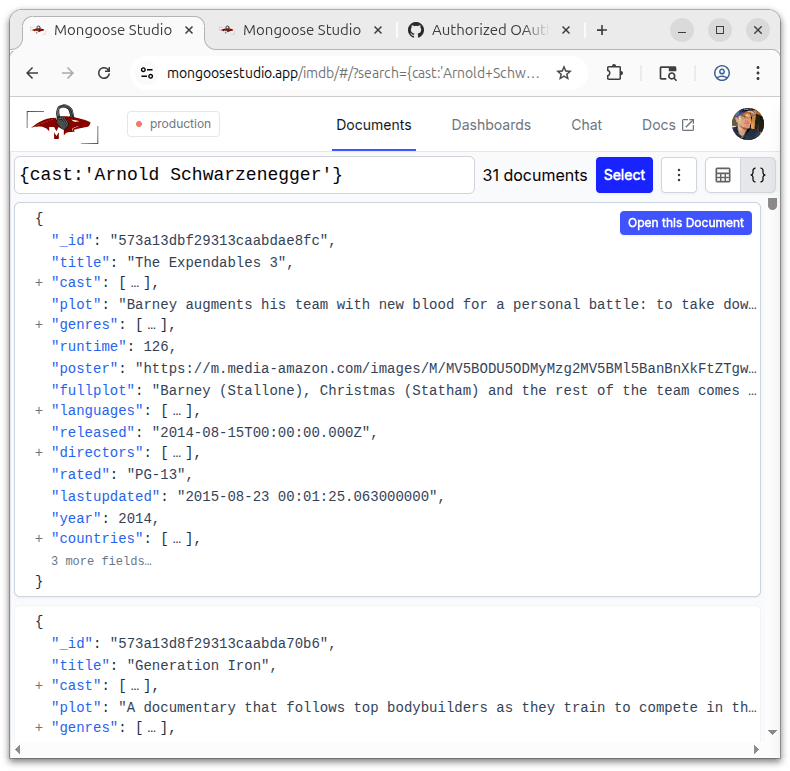Expand genres array in The Expendables 3
This screenshot has height=771, width=790.
tap(39, 325)
